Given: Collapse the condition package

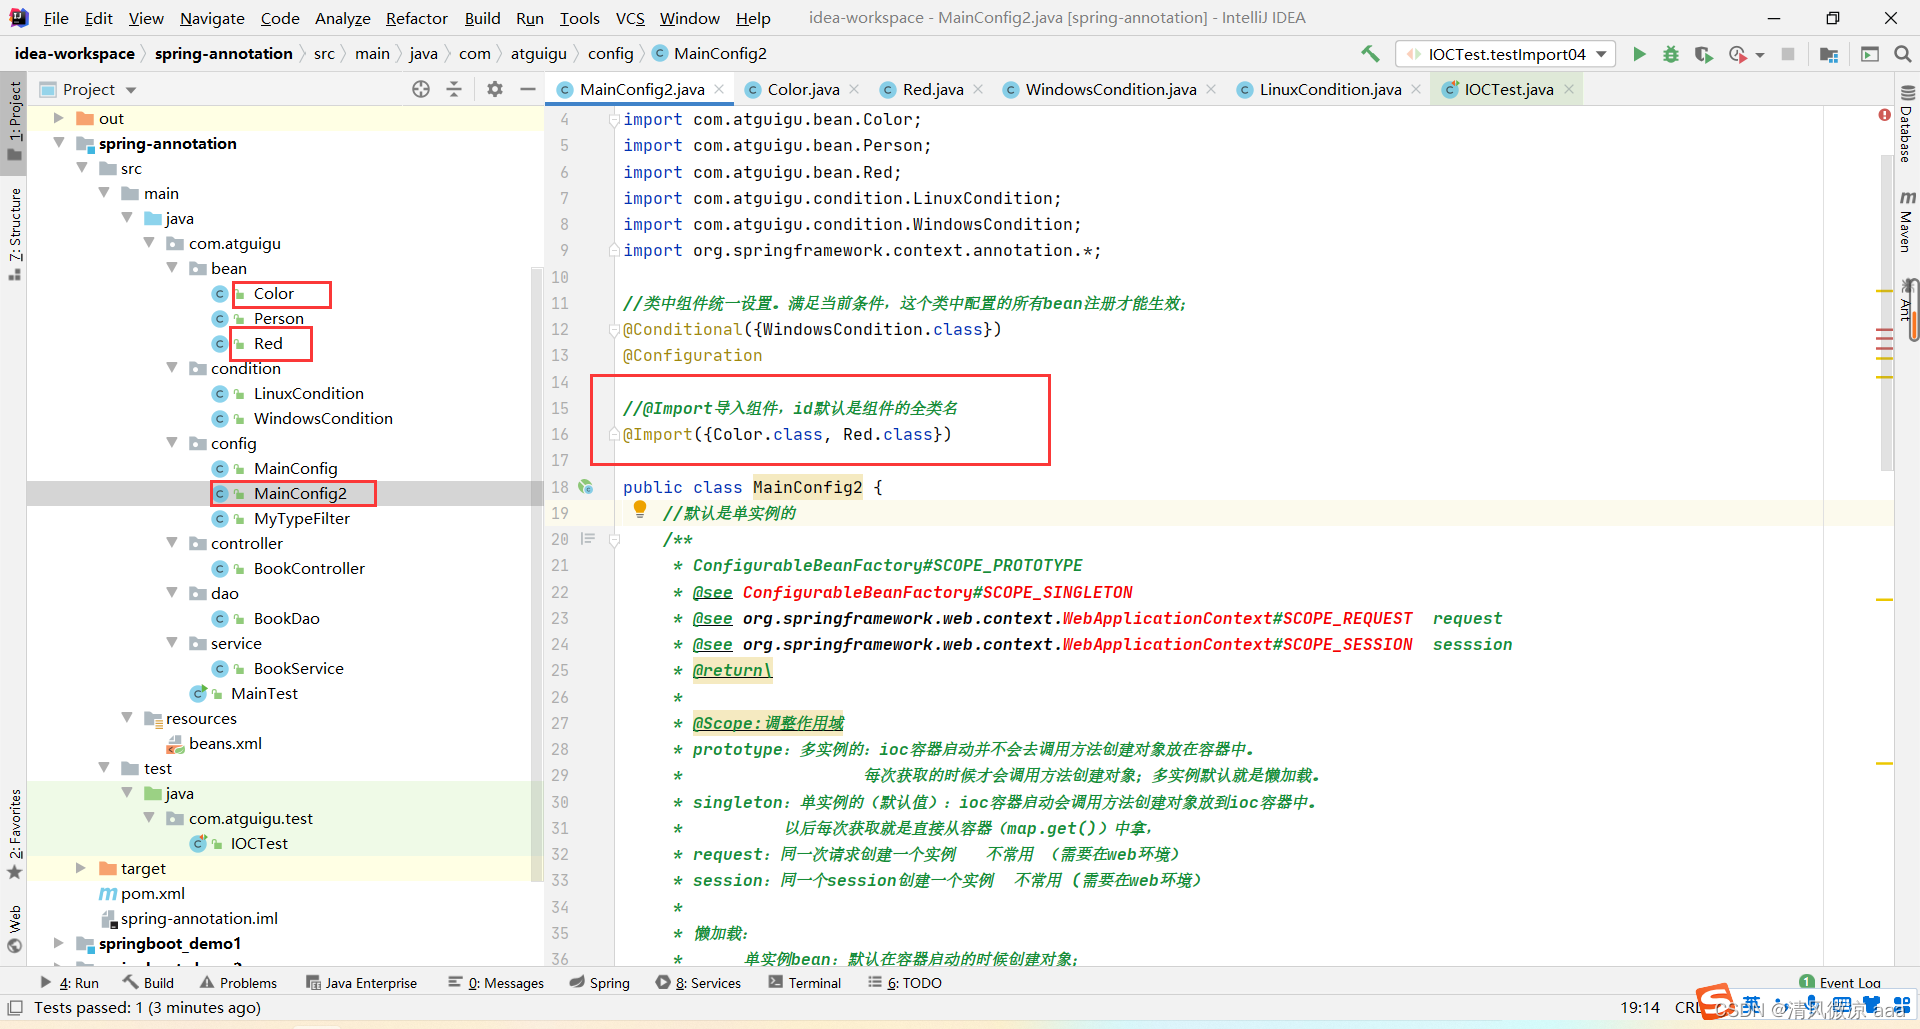Looking at the screenshot, I should click(171, 368).
